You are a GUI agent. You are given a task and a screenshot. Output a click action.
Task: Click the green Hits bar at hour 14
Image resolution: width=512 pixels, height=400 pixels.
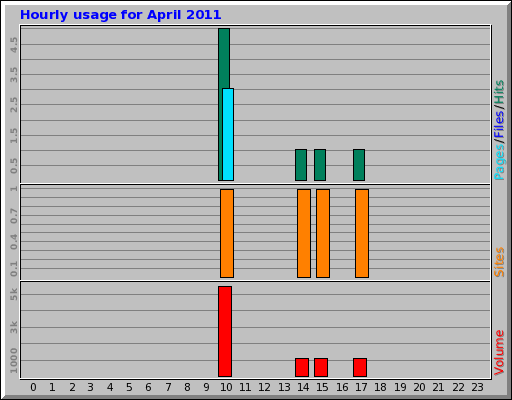(301, 165)
